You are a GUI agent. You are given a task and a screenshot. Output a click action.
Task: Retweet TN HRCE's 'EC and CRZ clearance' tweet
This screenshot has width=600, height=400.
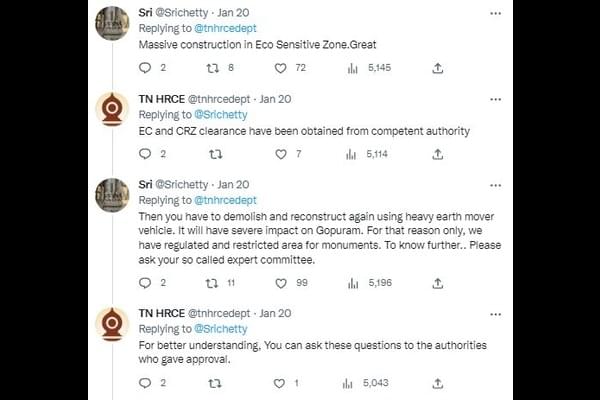211,154
